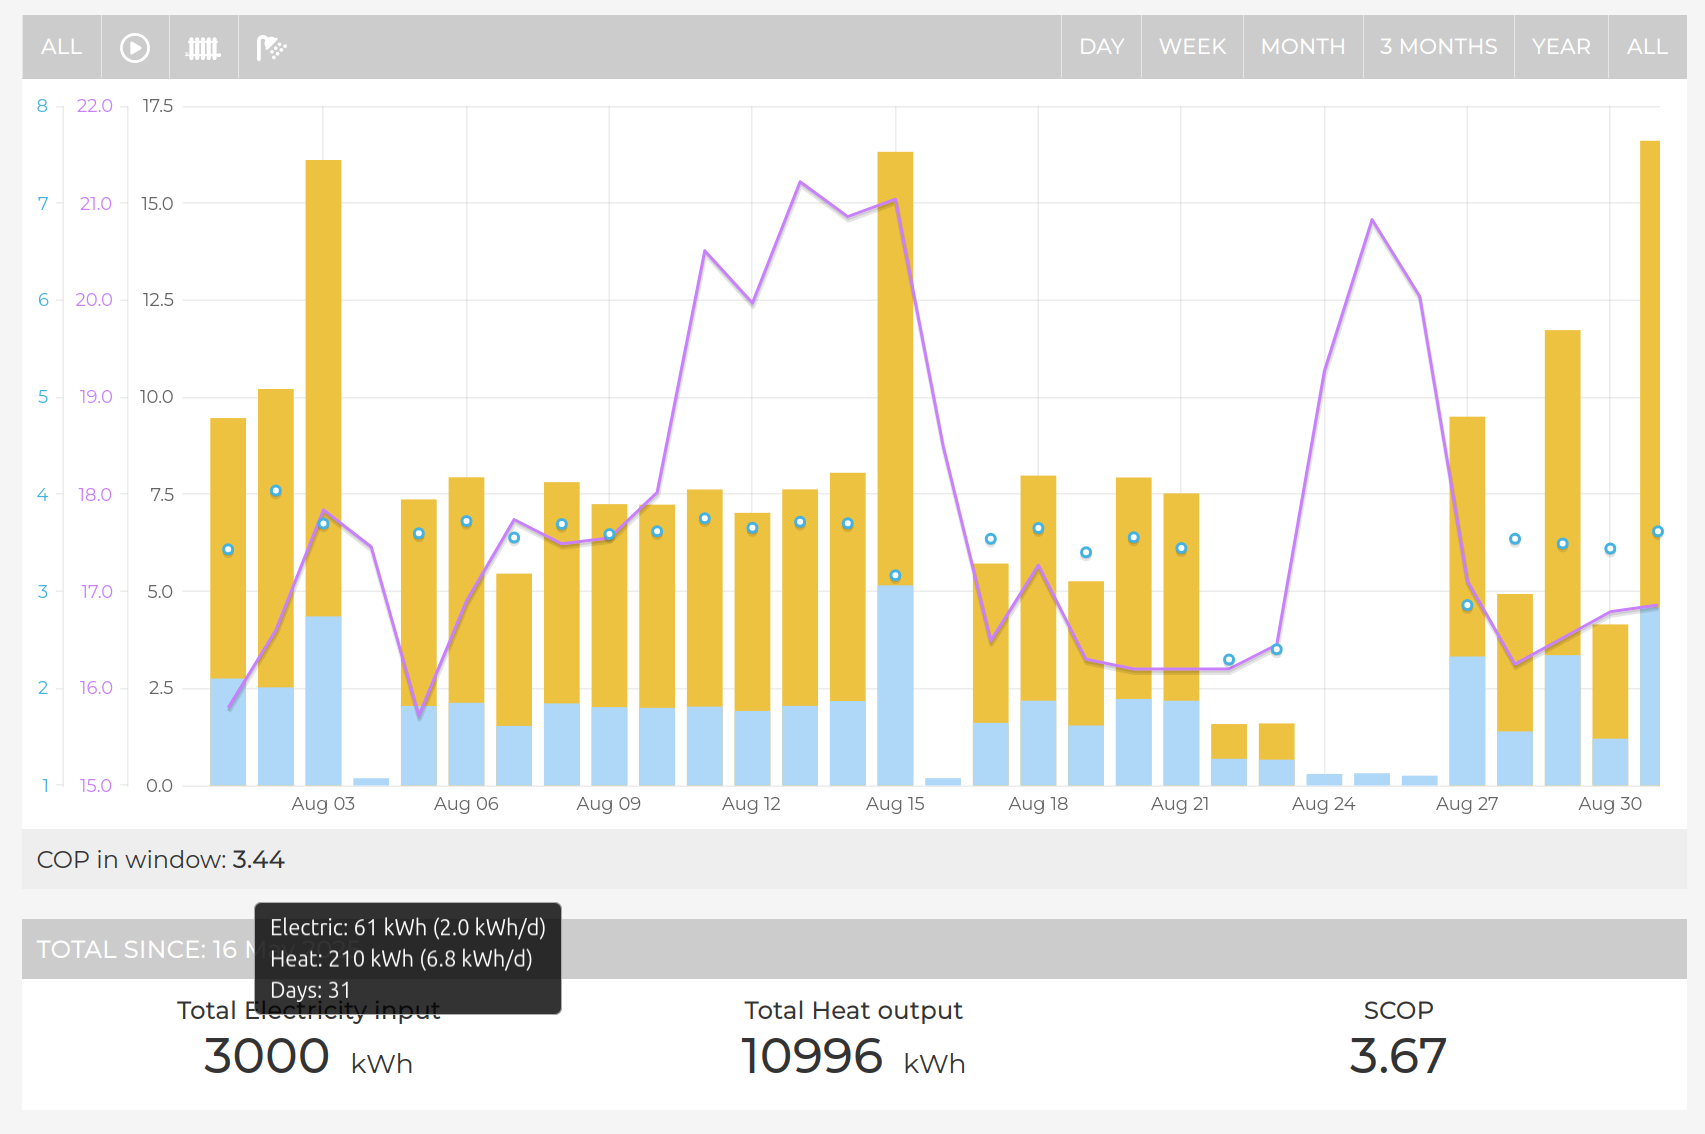
Task: Click the SCOP 3.67 value
Action: tap(1397, 1057)
